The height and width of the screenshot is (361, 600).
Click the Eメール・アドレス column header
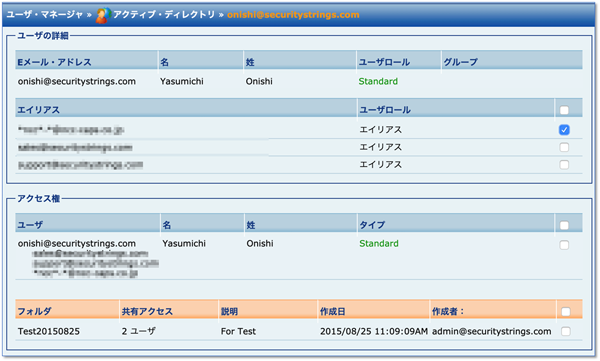click(54, 62)
